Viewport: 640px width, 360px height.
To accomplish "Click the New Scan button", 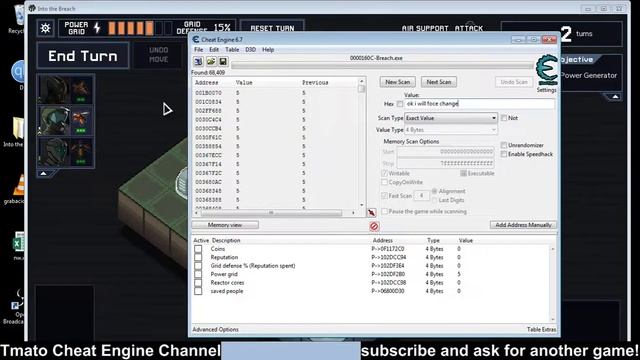I will [x=398, y=82].
